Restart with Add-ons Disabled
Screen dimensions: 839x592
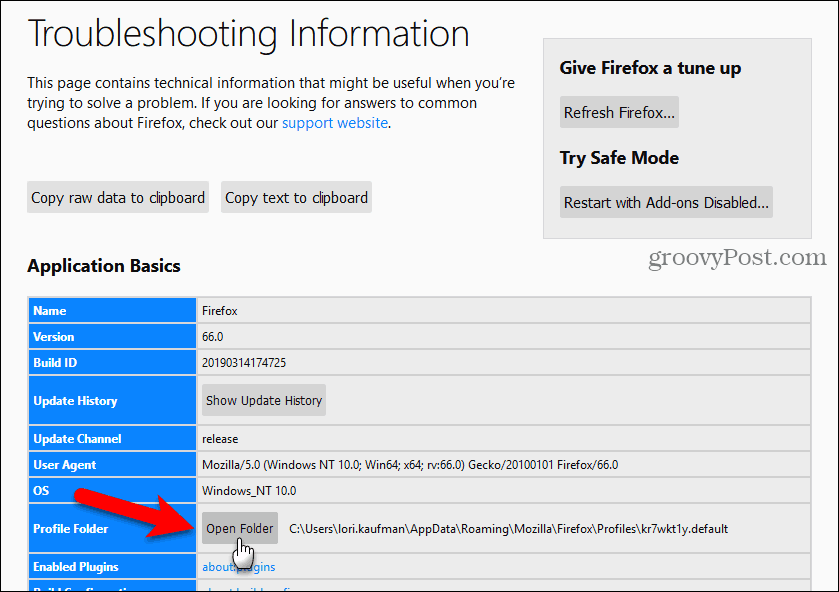(666, 202)
